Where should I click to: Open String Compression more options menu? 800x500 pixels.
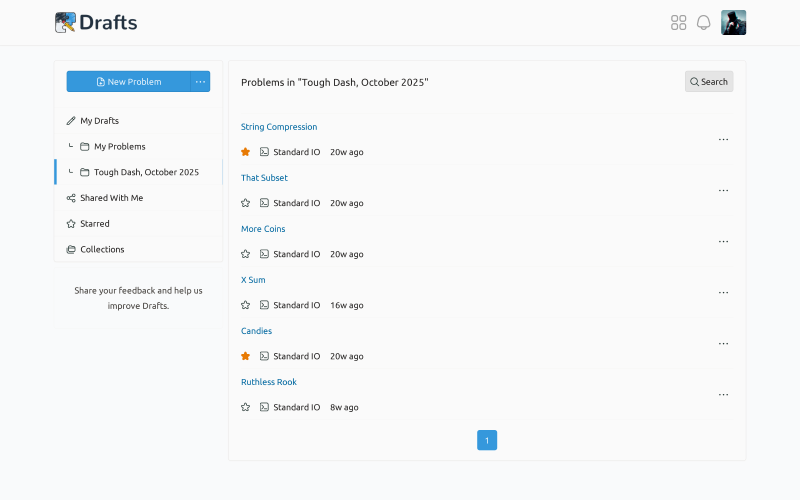click(723, 139)
